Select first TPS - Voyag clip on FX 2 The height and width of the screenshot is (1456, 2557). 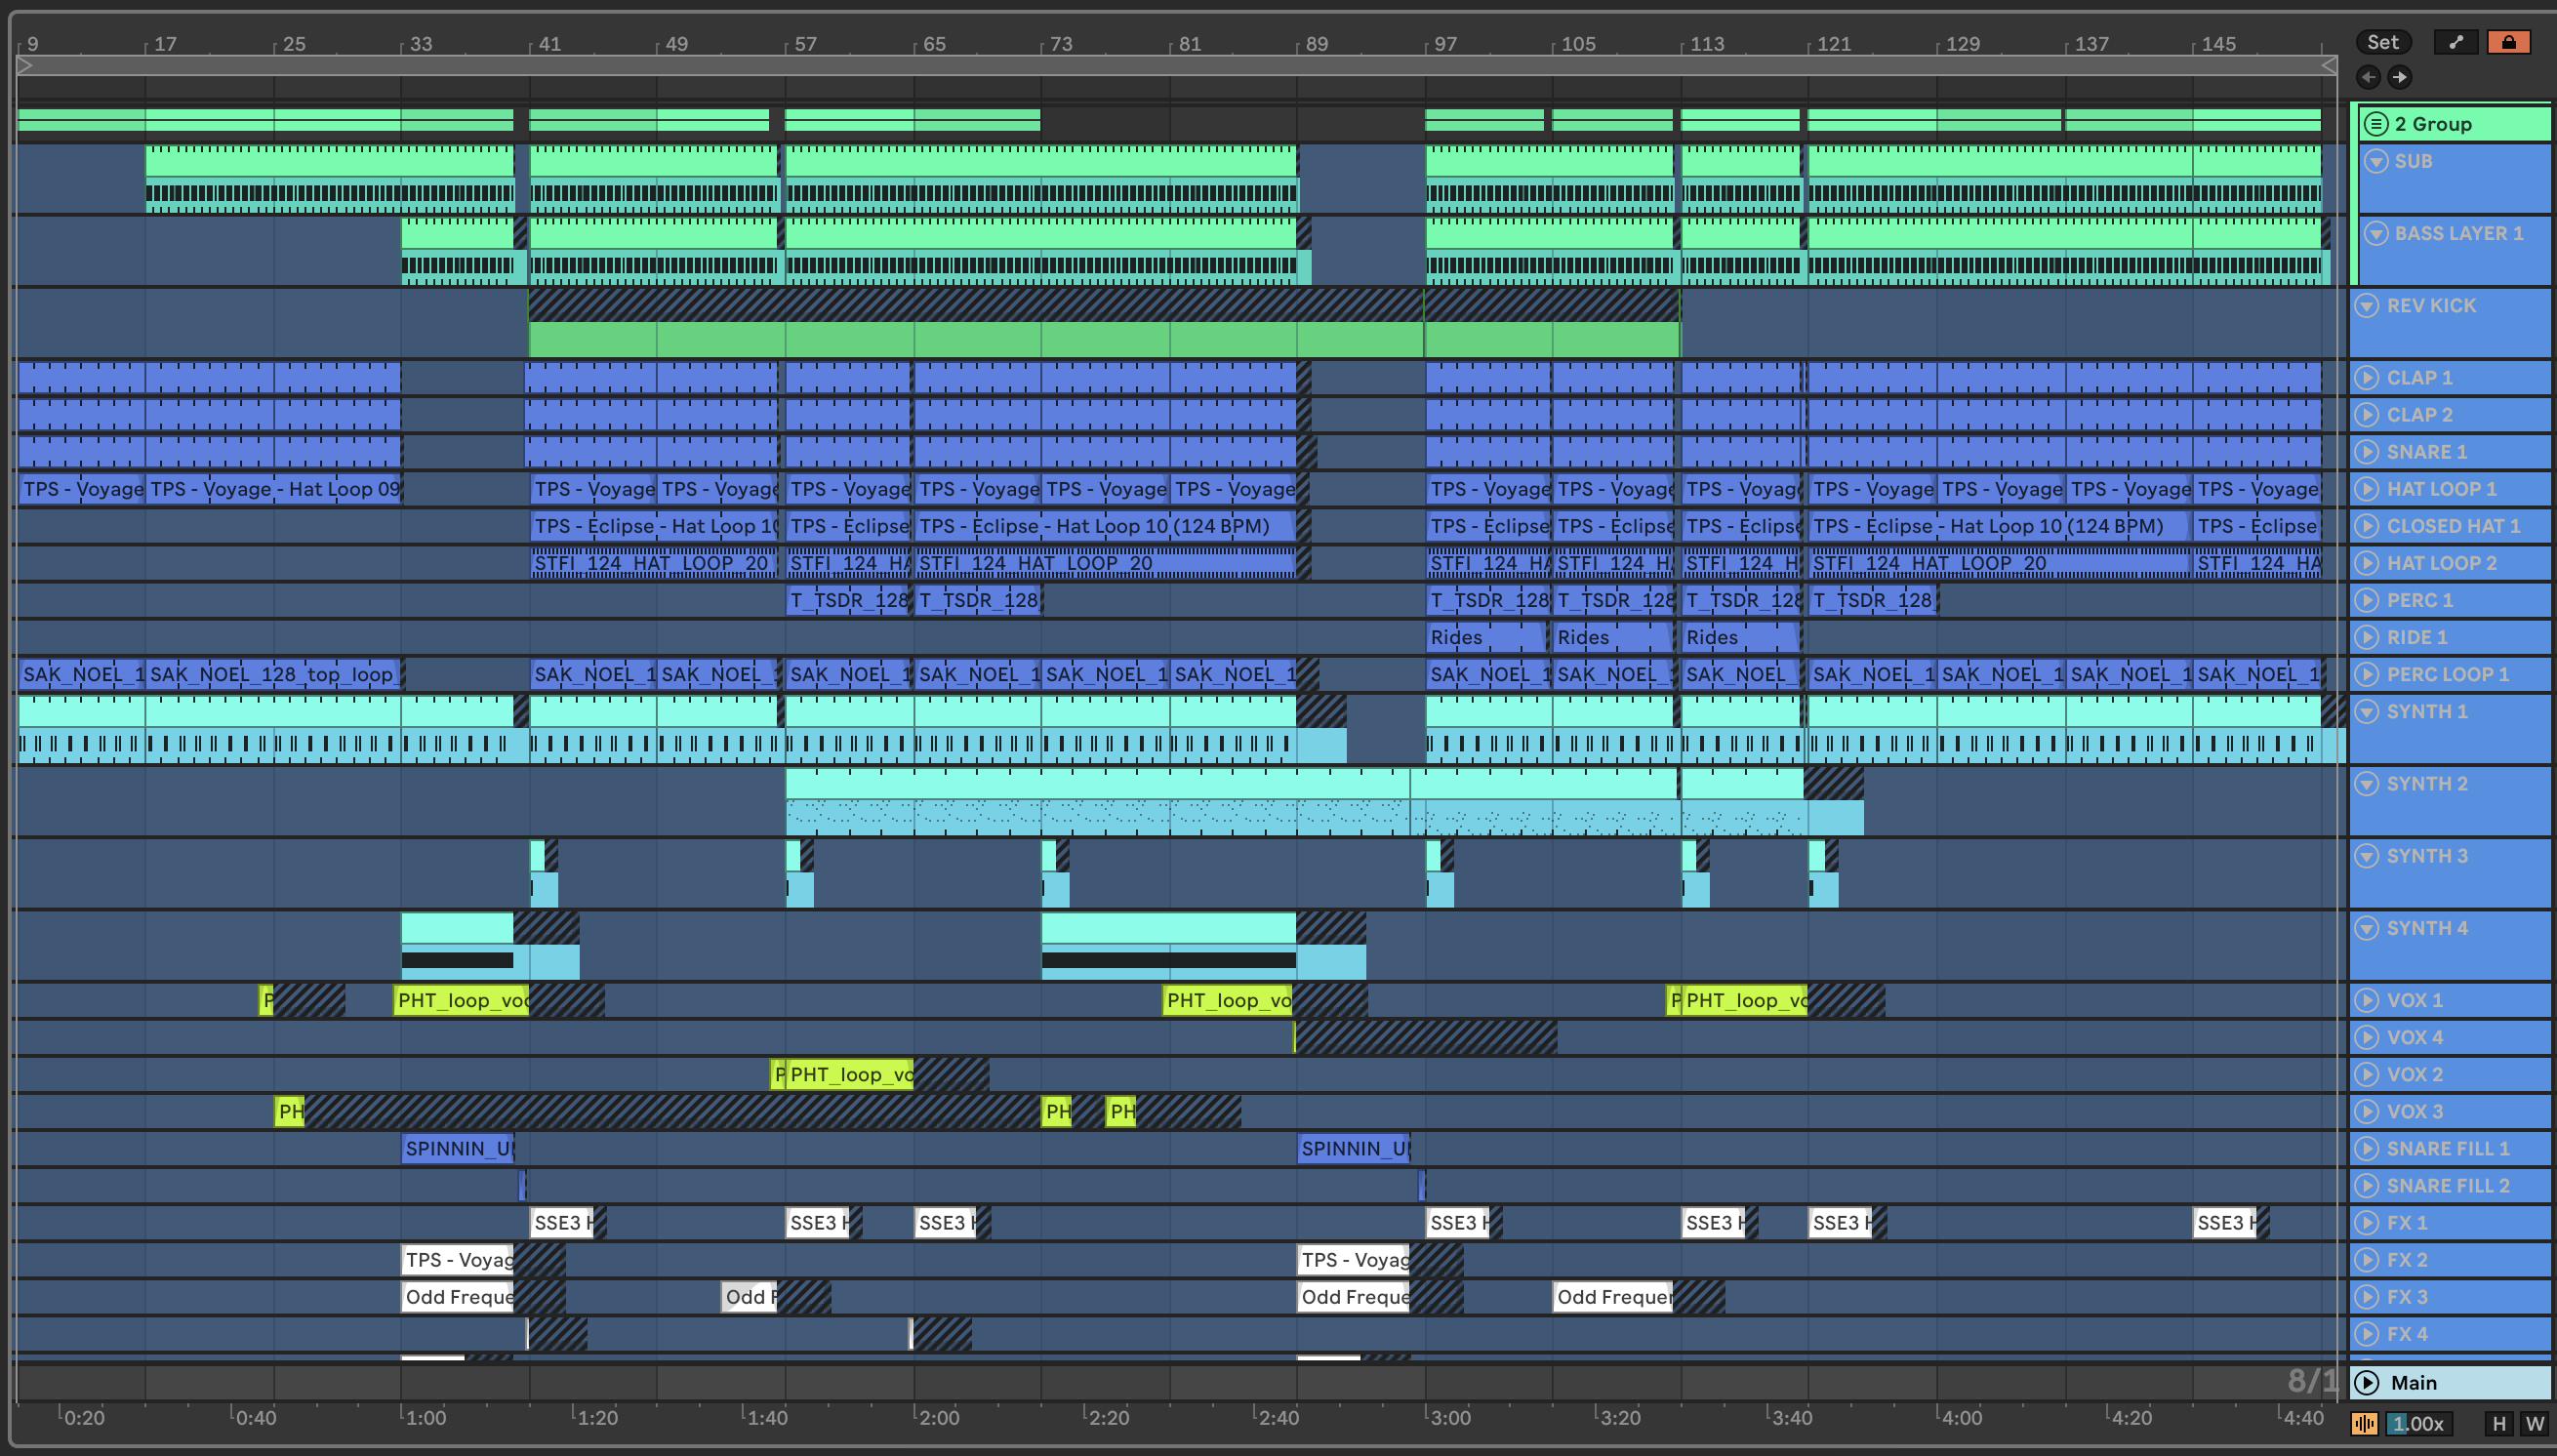(x=458, y=1260)
